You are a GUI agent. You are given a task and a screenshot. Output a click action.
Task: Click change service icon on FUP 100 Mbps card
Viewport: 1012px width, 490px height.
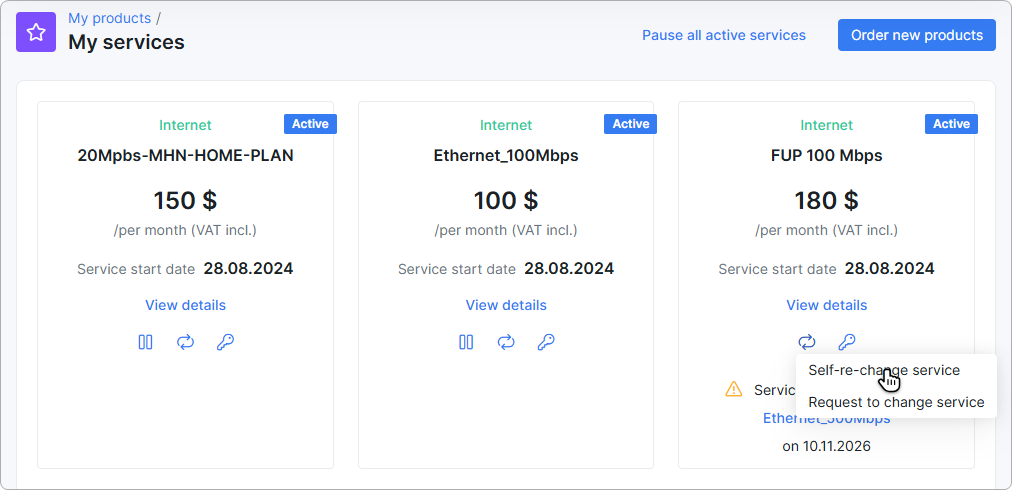coord(807,342)
